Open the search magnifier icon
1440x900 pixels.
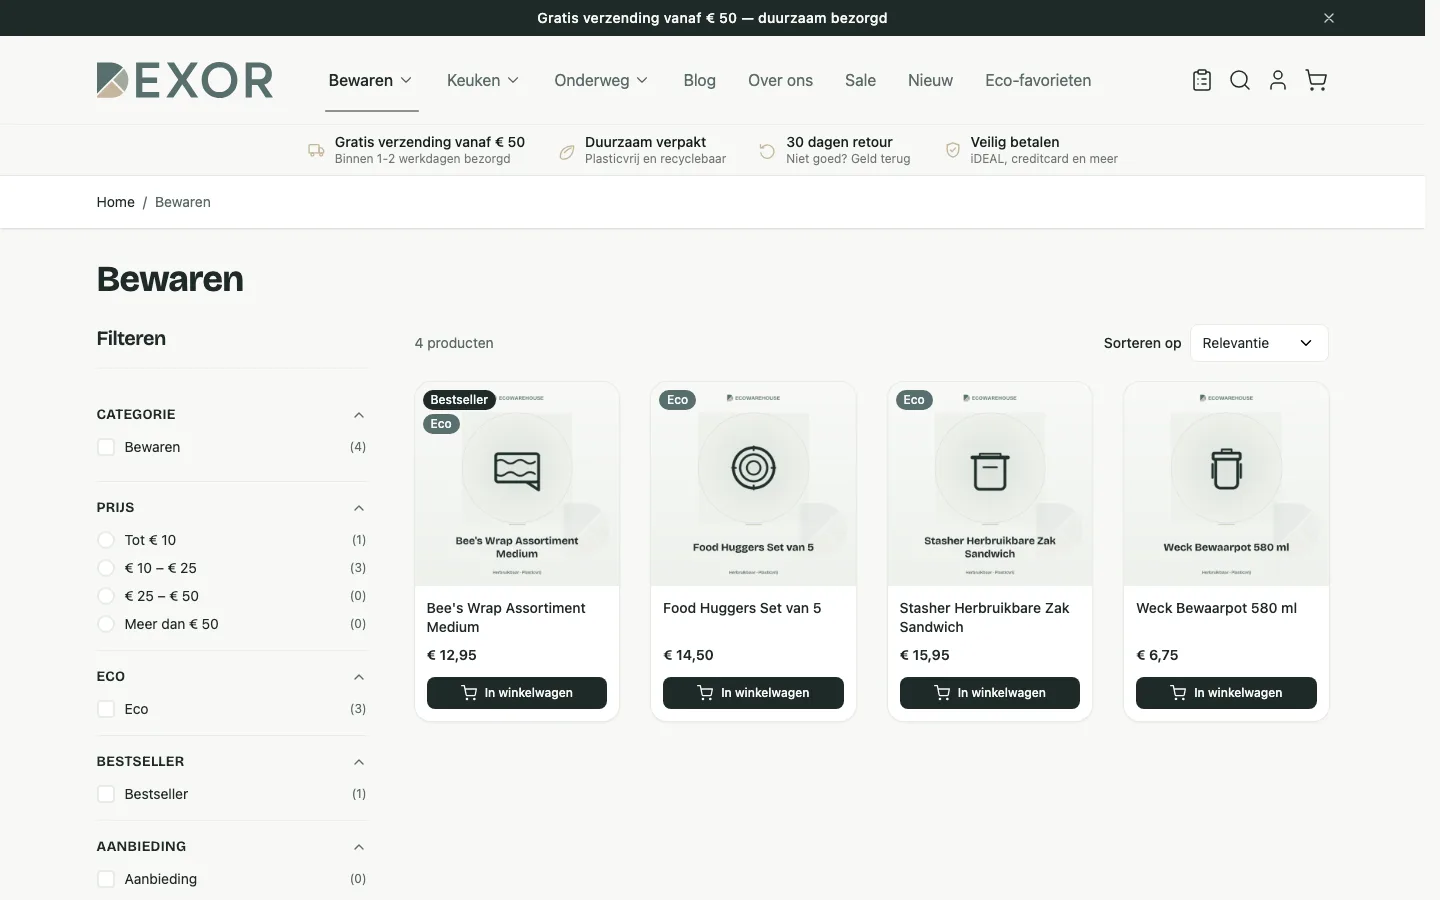coord(1240,80)
